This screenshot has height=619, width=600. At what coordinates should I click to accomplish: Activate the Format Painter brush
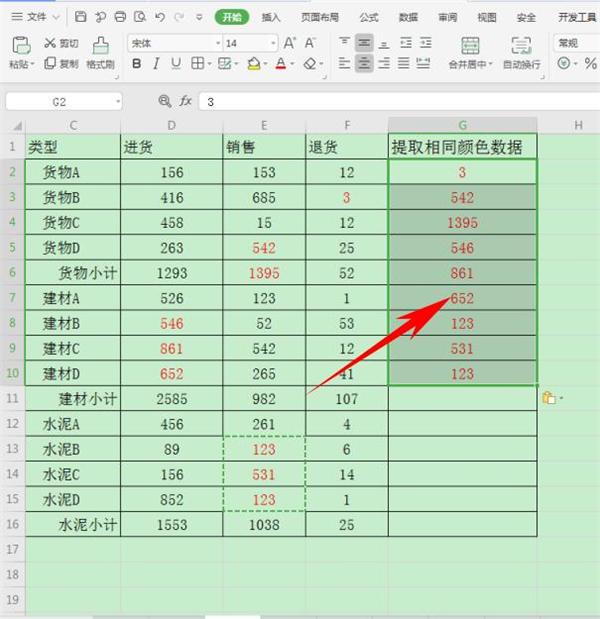click(101, 46)
